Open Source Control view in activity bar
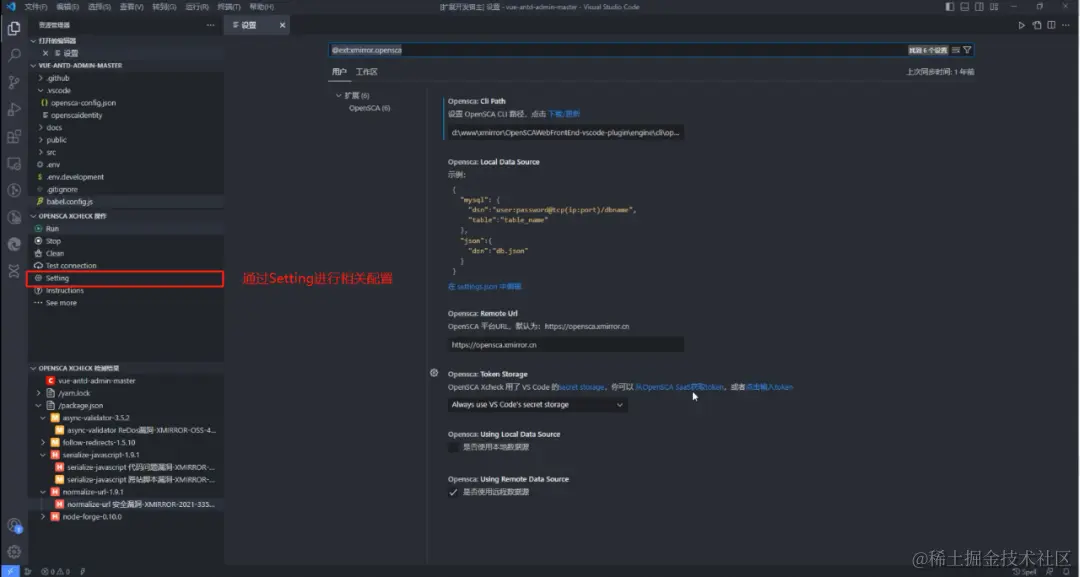This screenshot has width=1080, height=577. pos(14,82)
